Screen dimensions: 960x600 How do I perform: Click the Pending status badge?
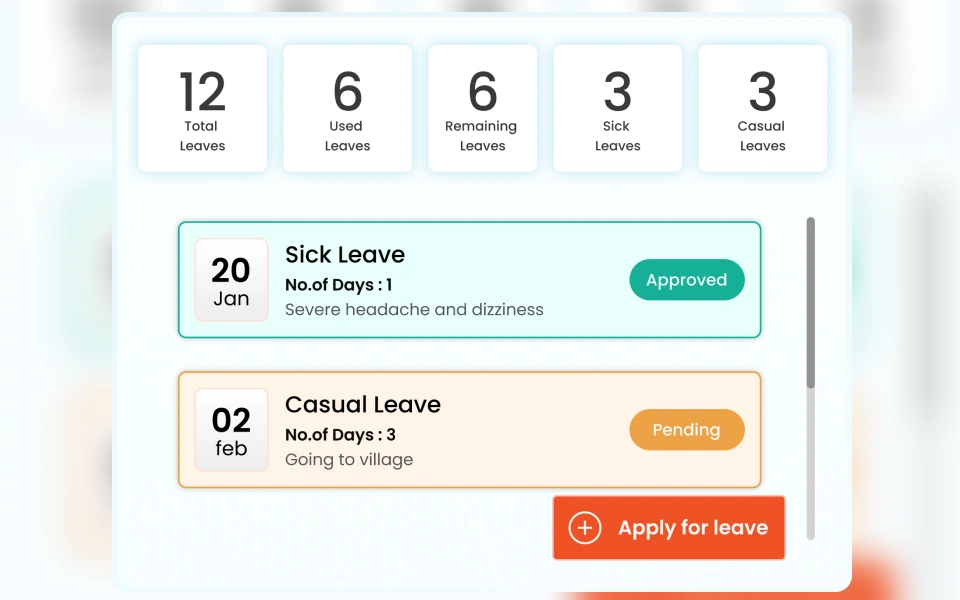[686, 430]
